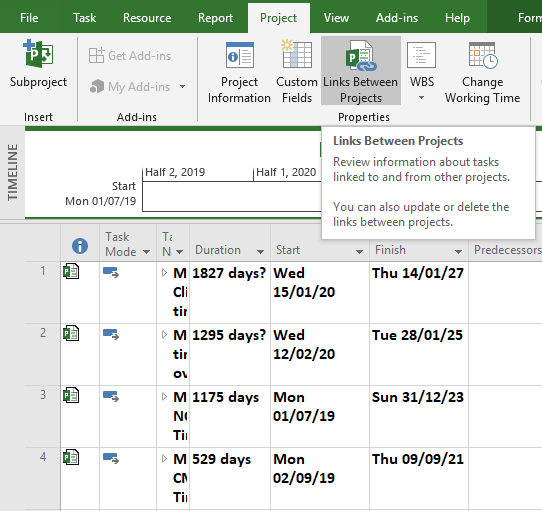Select the Mon 02/09/19 start cell
The width and height of the screenshot is (542, 511).
[x=320, y=479]
